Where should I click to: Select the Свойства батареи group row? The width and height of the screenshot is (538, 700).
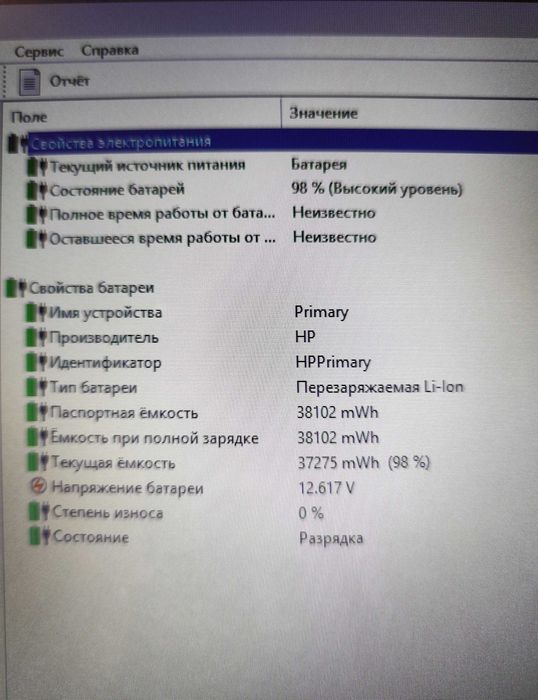point(92,288)
